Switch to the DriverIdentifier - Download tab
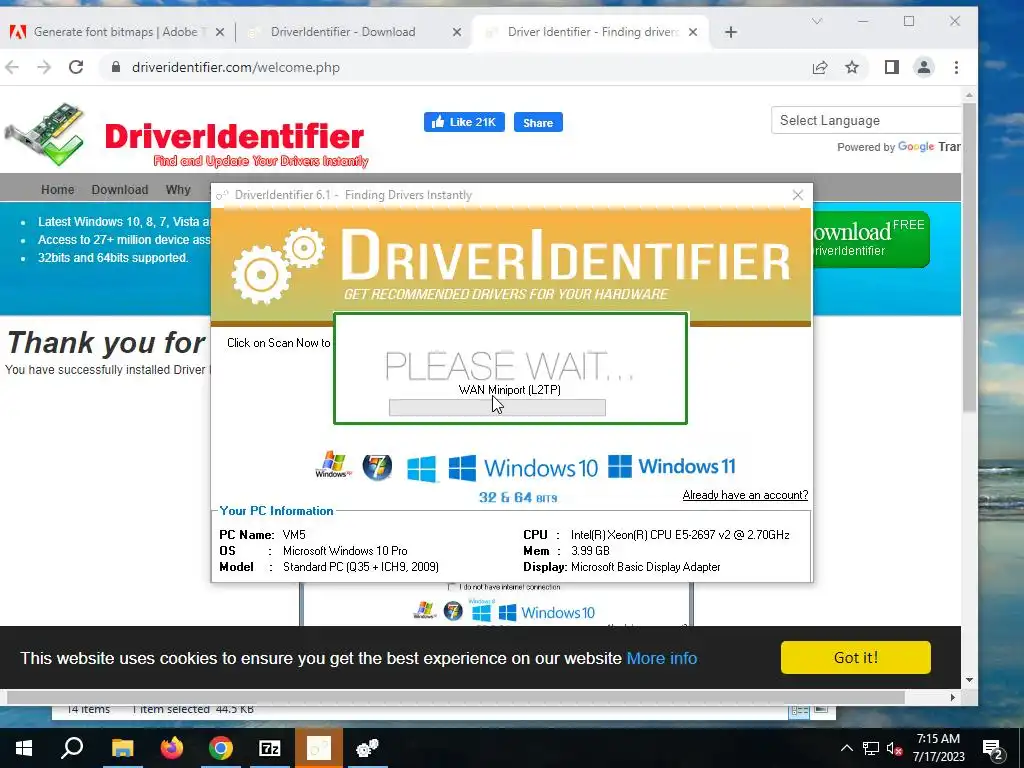The height and width of the screenshot is (768, 1024). (353, 32)
